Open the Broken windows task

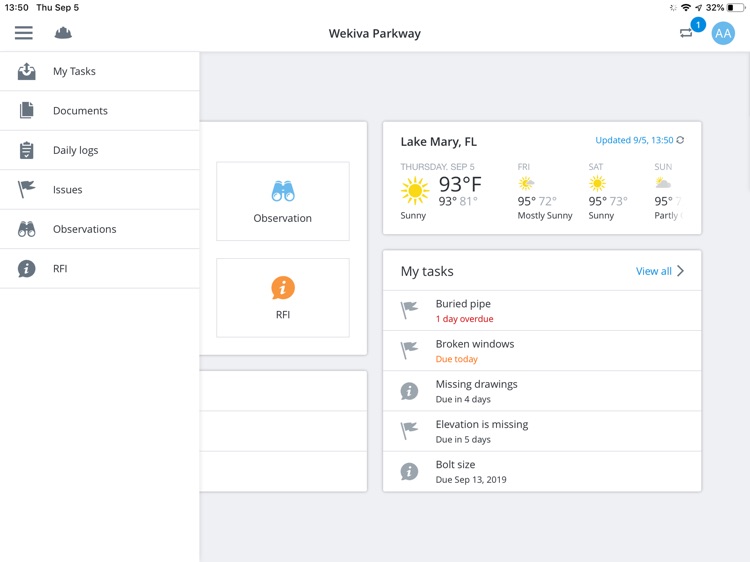pos(542,351)
